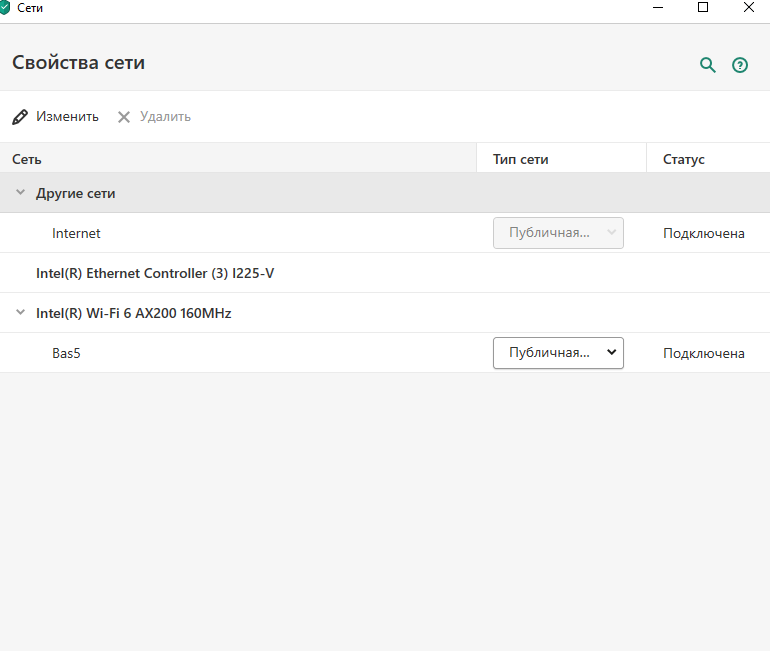Open network type dropdown for Bas5
The height and width of the screenshot is (651, 770).
coord(558,353)
